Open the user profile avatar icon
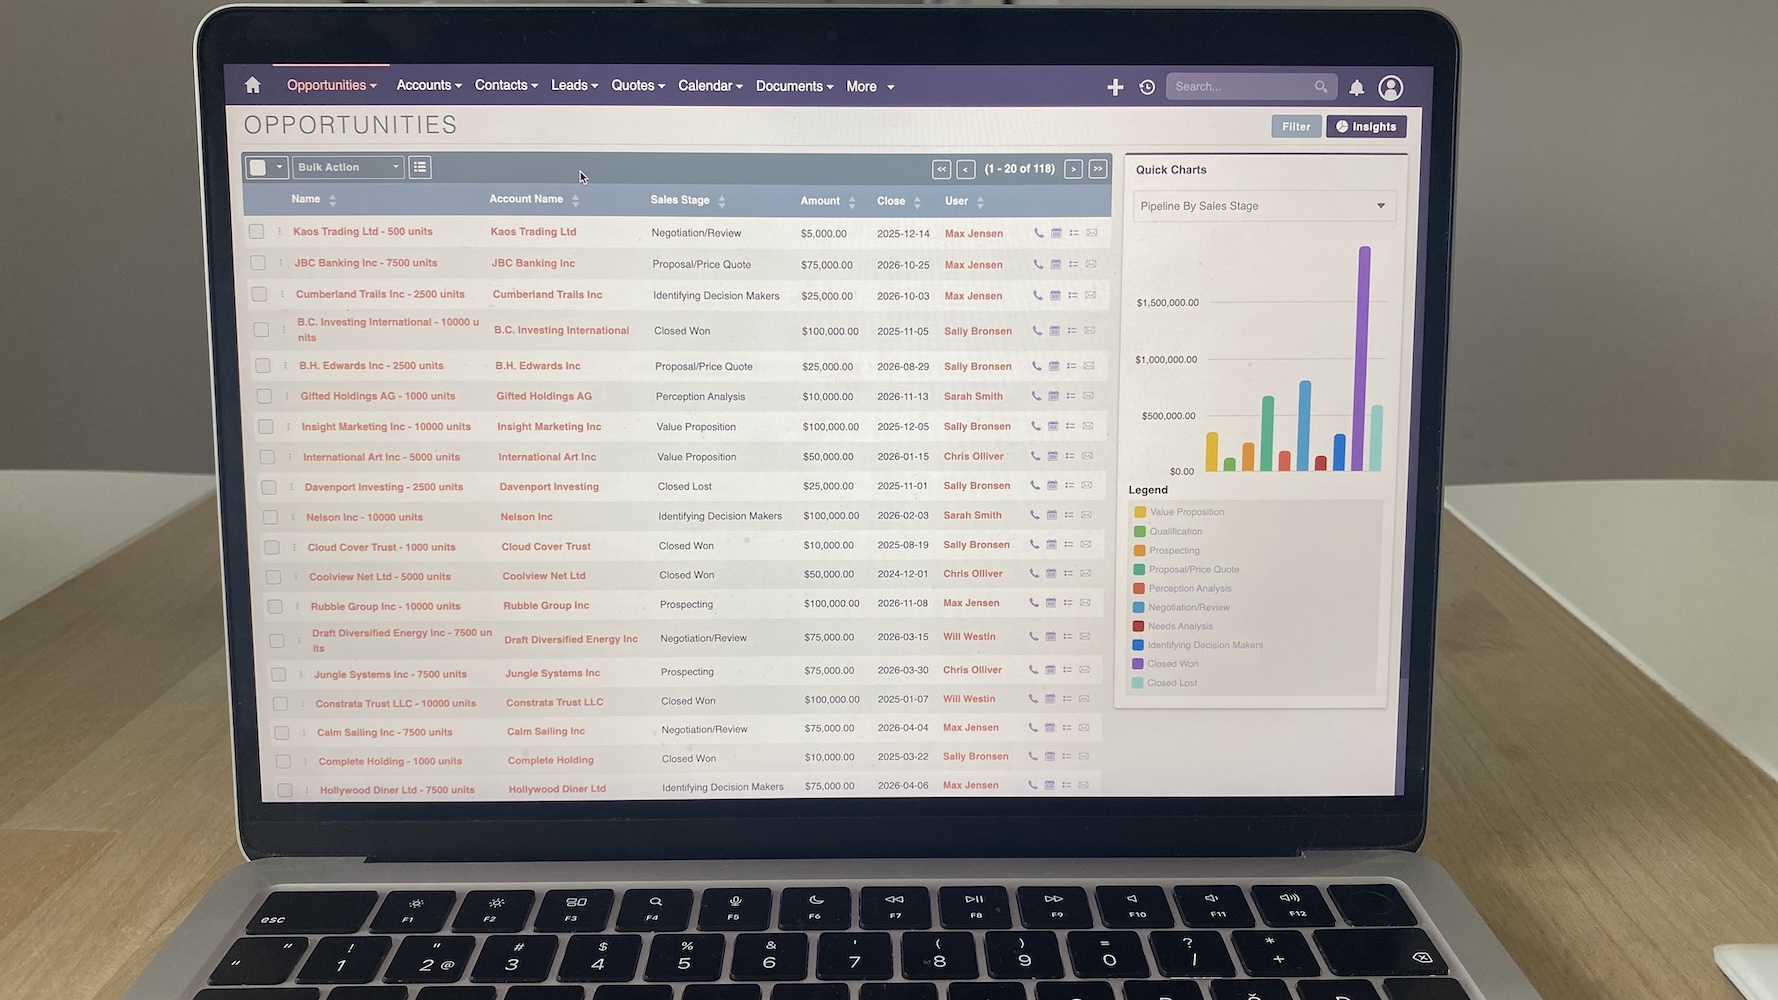The width and height of the screenshot is (1778, 1000). [1391, 88]
